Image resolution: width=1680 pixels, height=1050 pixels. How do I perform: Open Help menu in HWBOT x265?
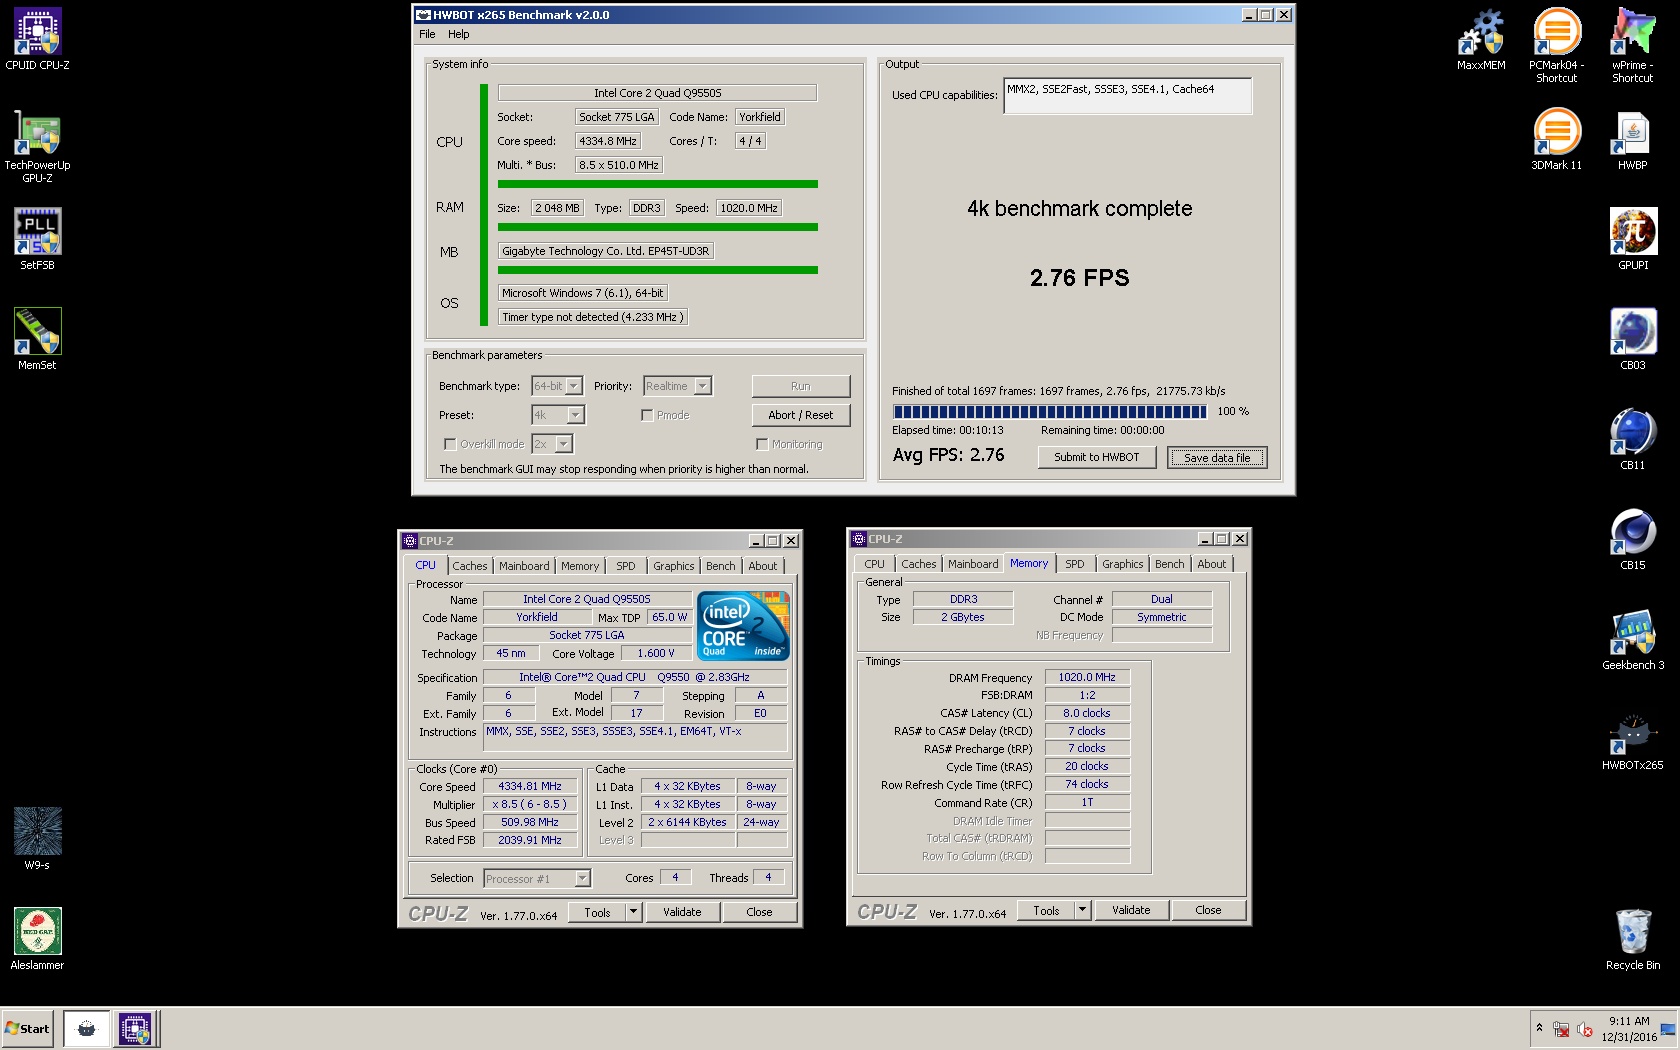[x=458, y=34]
